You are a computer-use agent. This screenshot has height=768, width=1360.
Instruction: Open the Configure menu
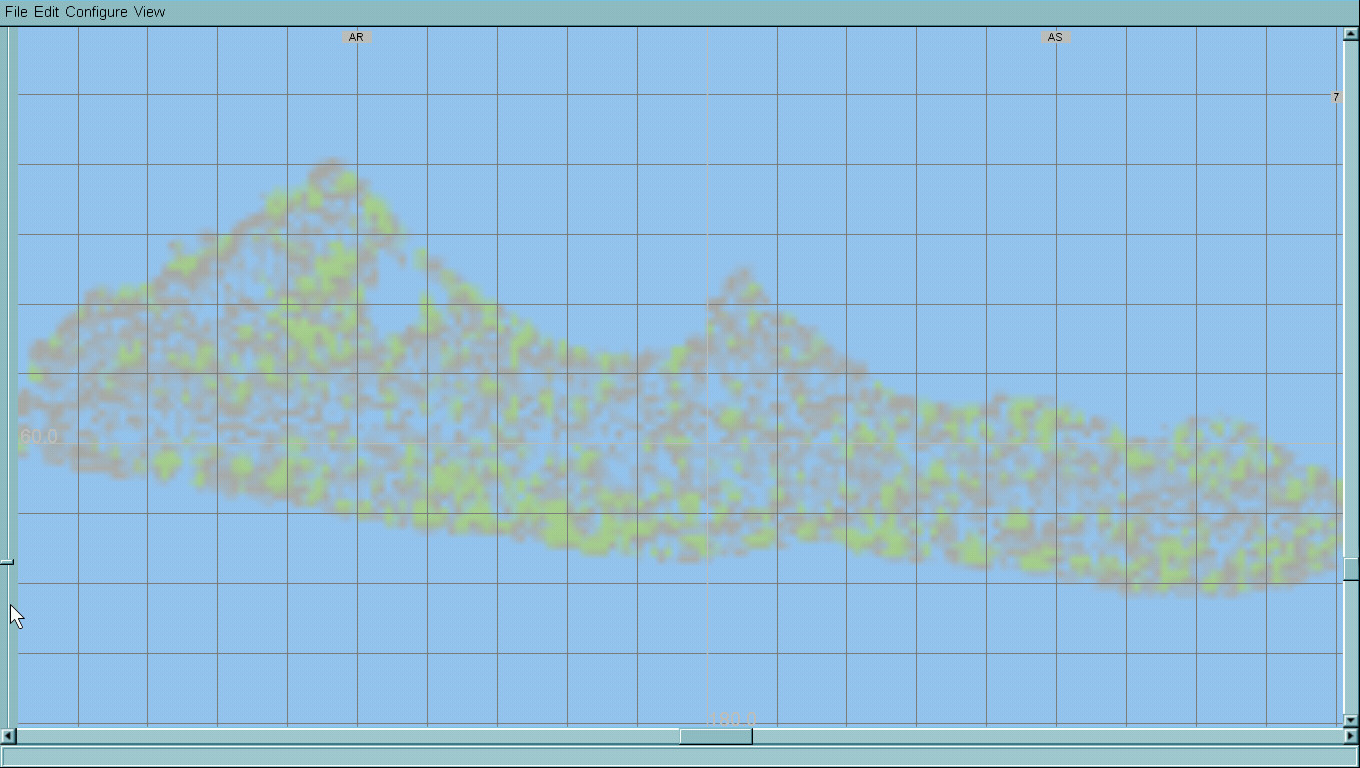tap(96, 12)
